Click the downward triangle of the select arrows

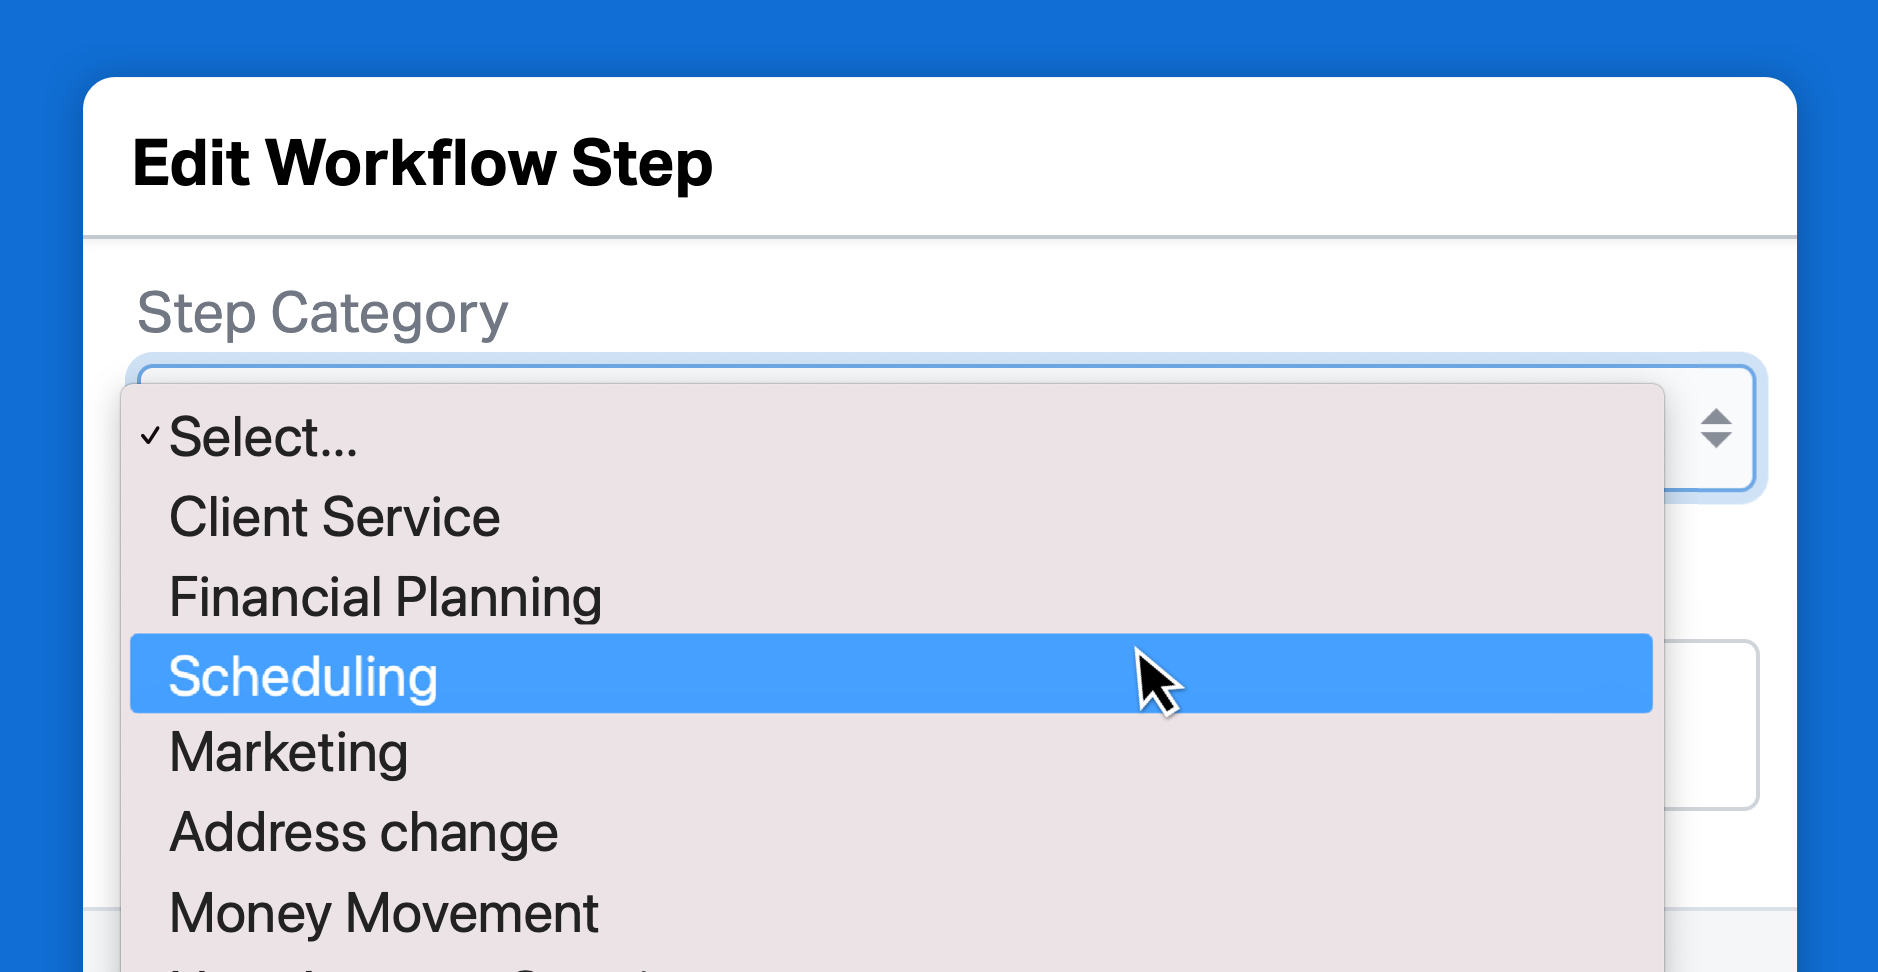(1716, 441)
